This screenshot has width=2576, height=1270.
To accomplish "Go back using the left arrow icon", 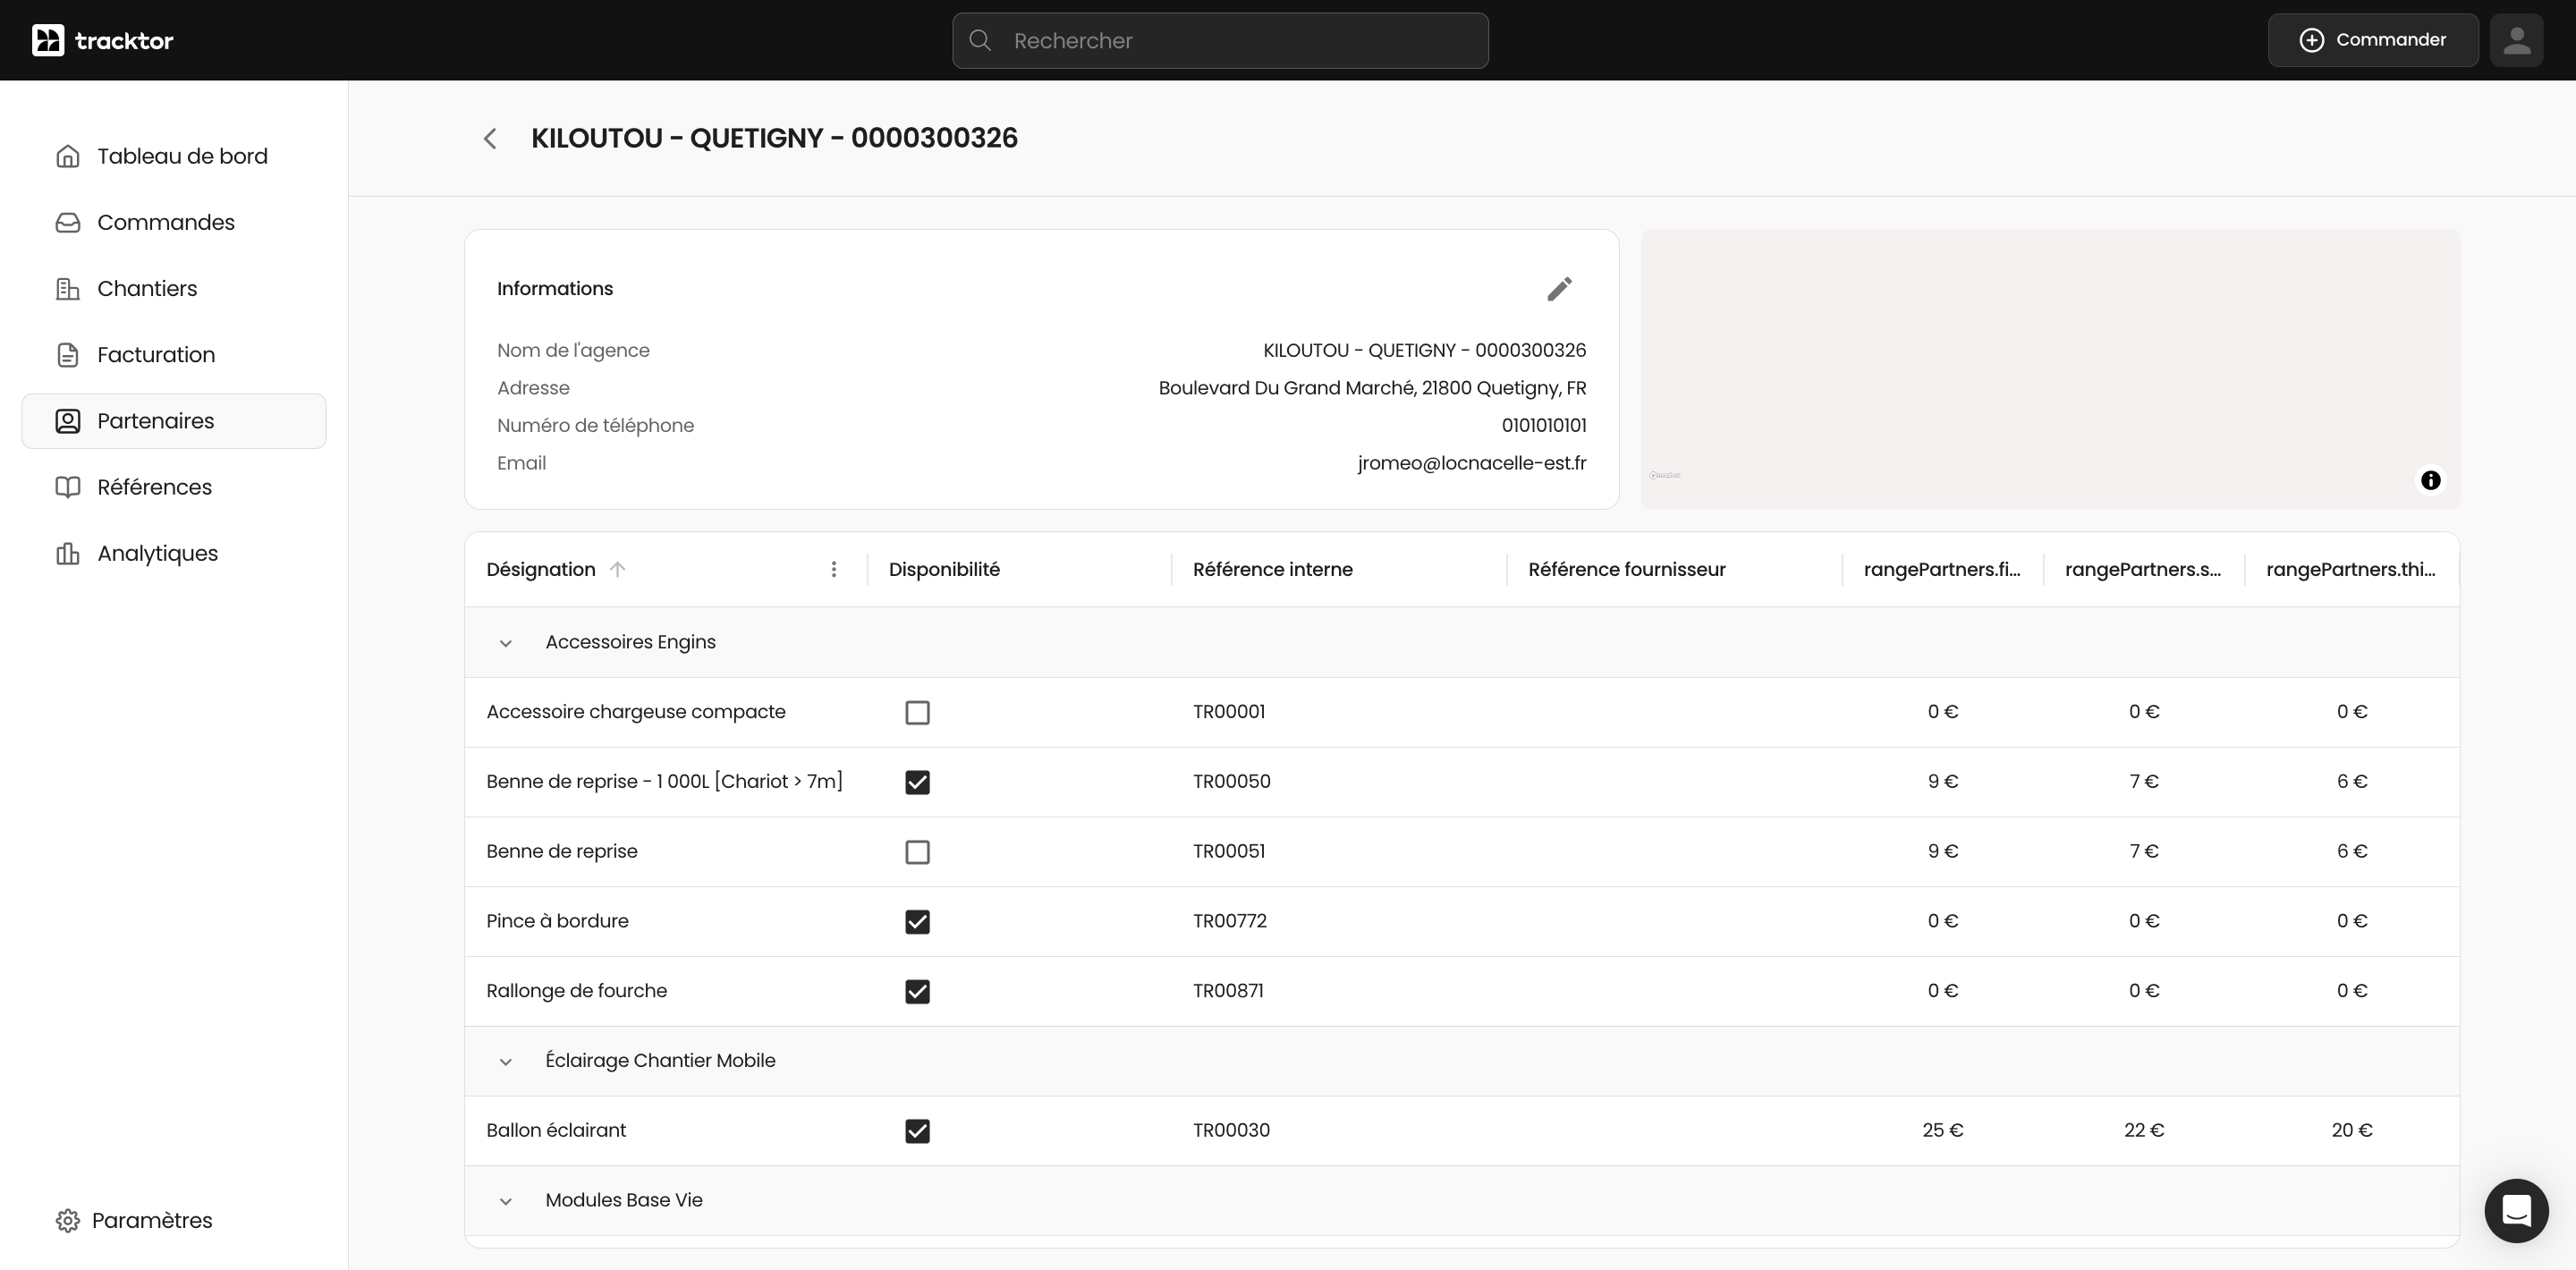I will coord(490,138).
